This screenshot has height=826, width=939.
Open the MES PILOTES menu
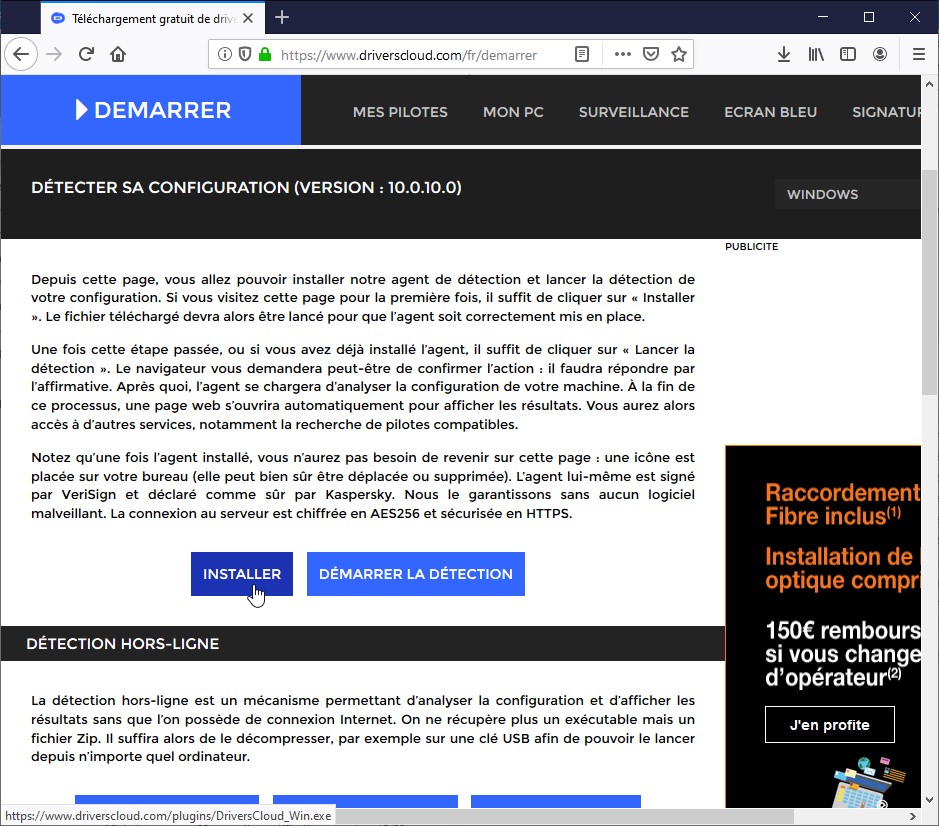pos(400,112)
